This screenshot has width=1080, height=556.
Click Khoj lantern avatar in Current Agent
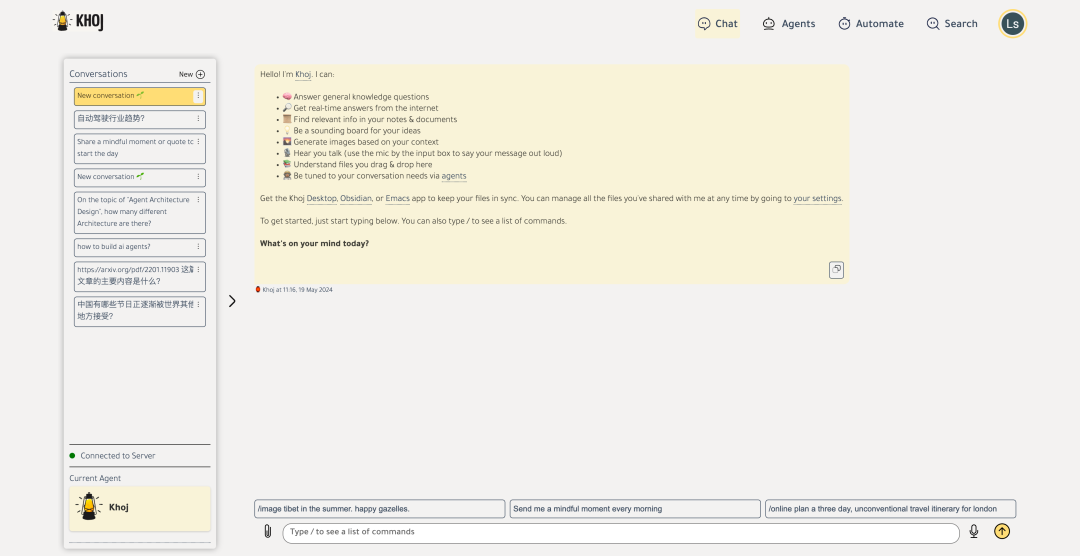tap(88, 507)
